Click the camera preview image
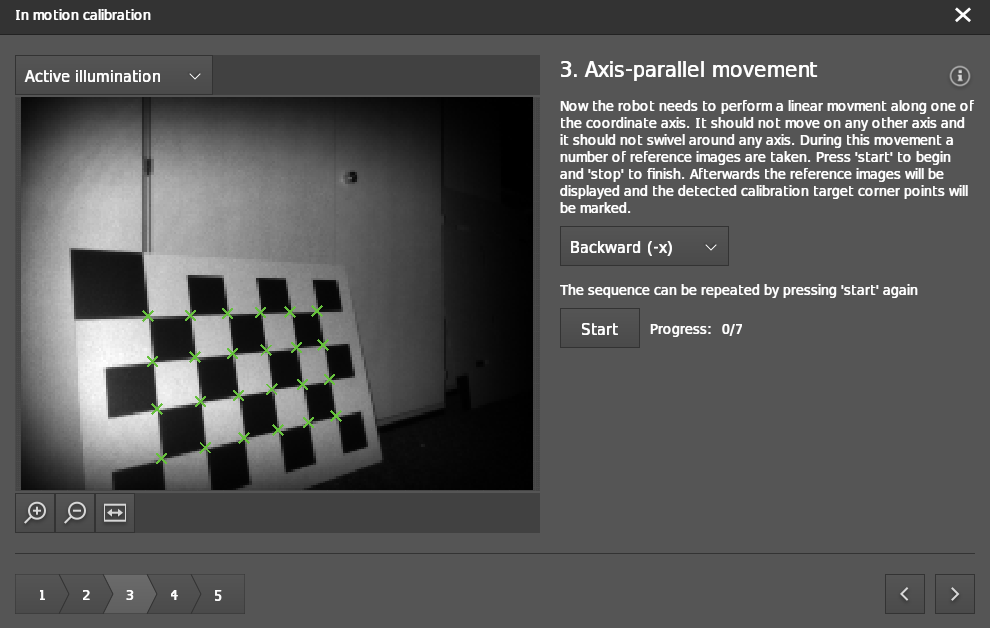 (x=277, y=295)
